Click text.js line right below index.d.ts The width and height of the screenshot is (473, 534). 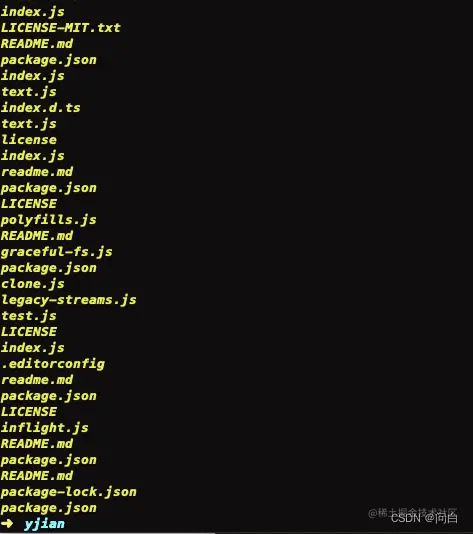[x=29, y=124]
